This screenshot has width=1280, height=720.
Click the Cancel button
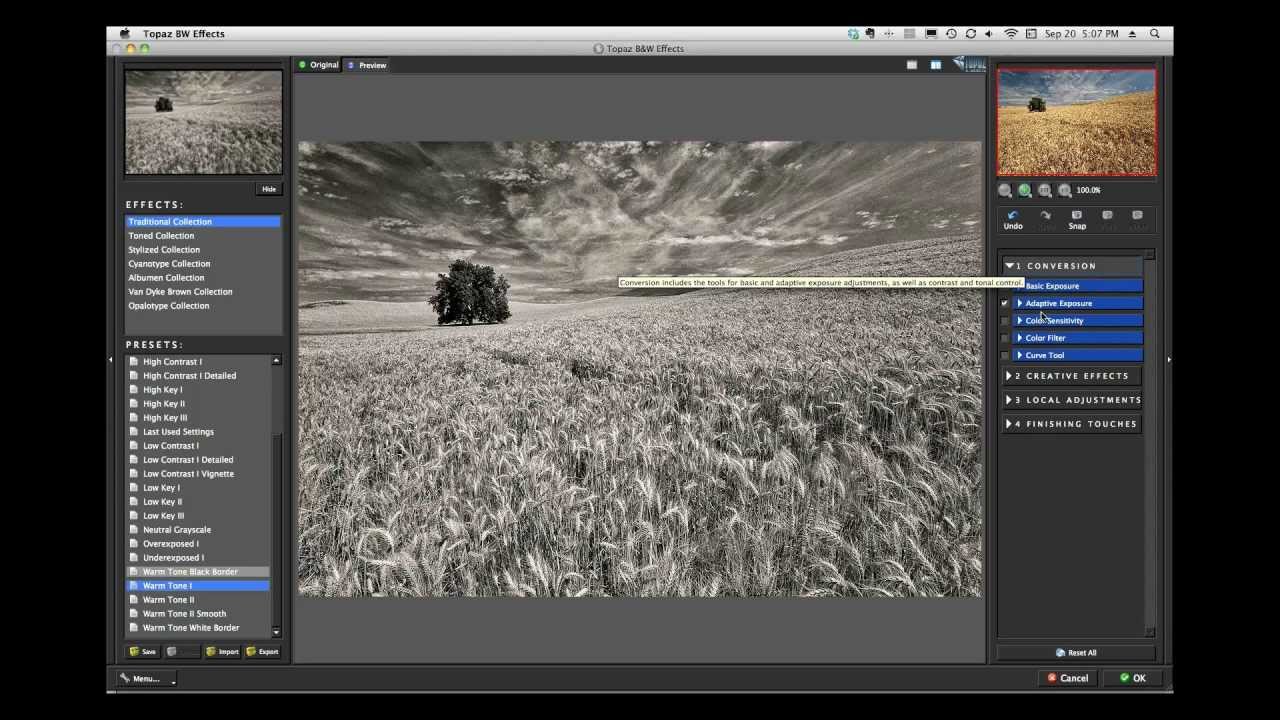tap(1067, 678)
